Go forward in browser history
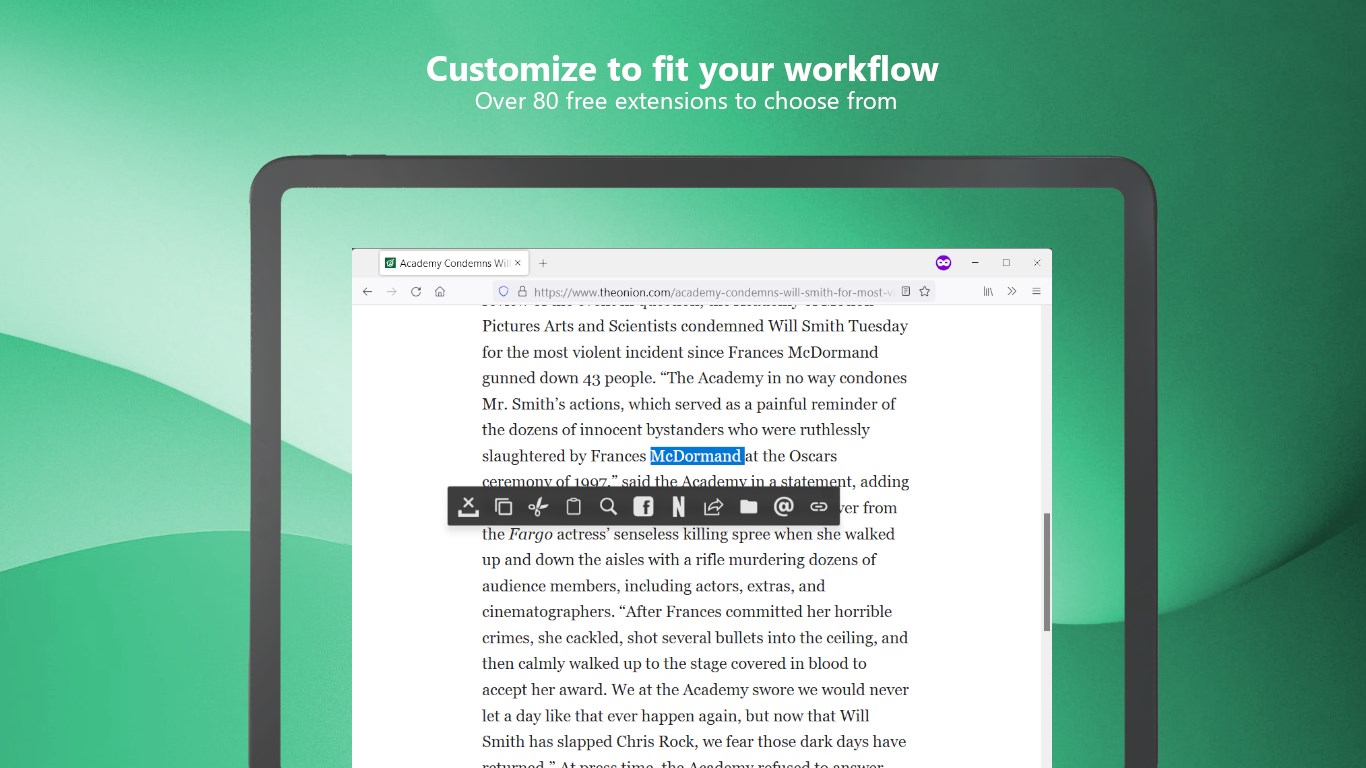1366x768 pixels. coord(391,291)
